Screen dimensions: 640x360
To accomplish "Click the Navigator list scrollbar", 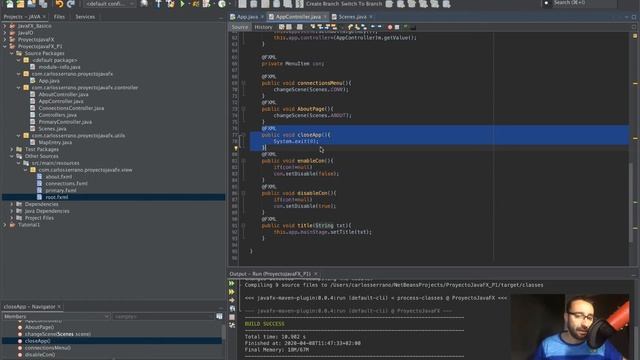I will 223,332.
